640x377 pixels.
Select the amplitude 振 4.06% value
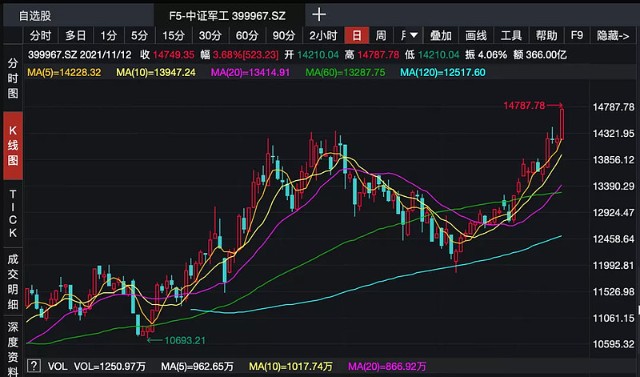coord(485,55)
